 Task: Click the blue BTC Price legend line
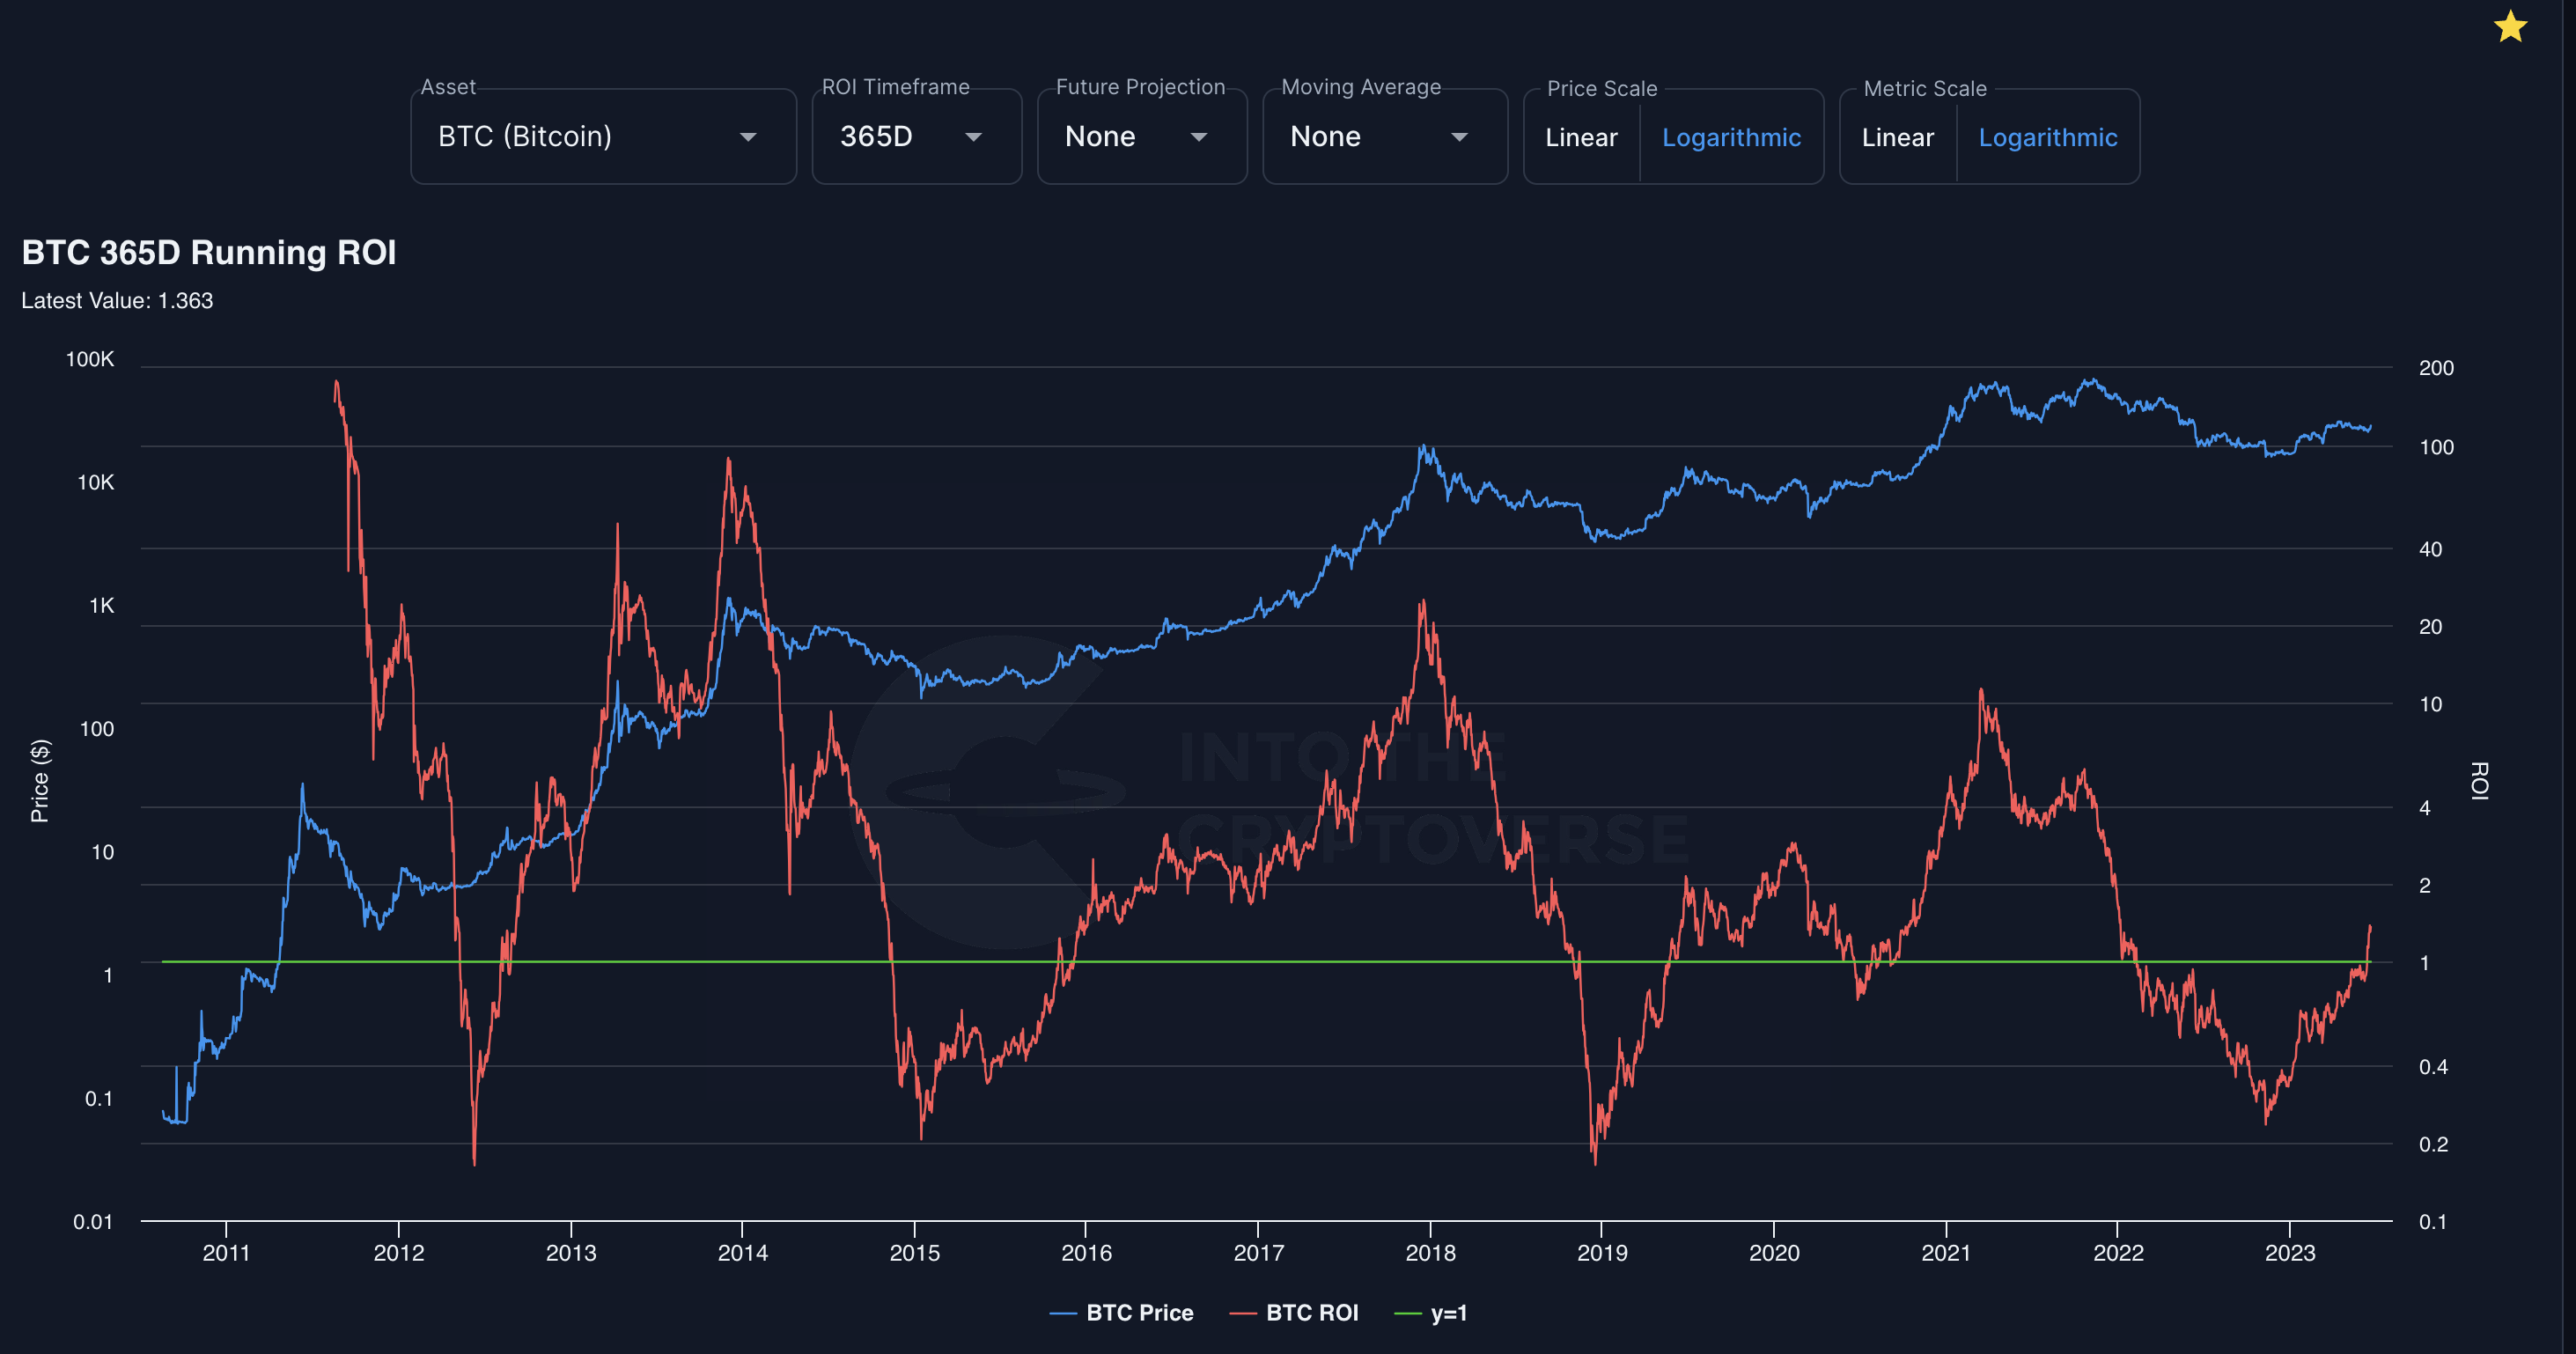click(1063, 1313)
